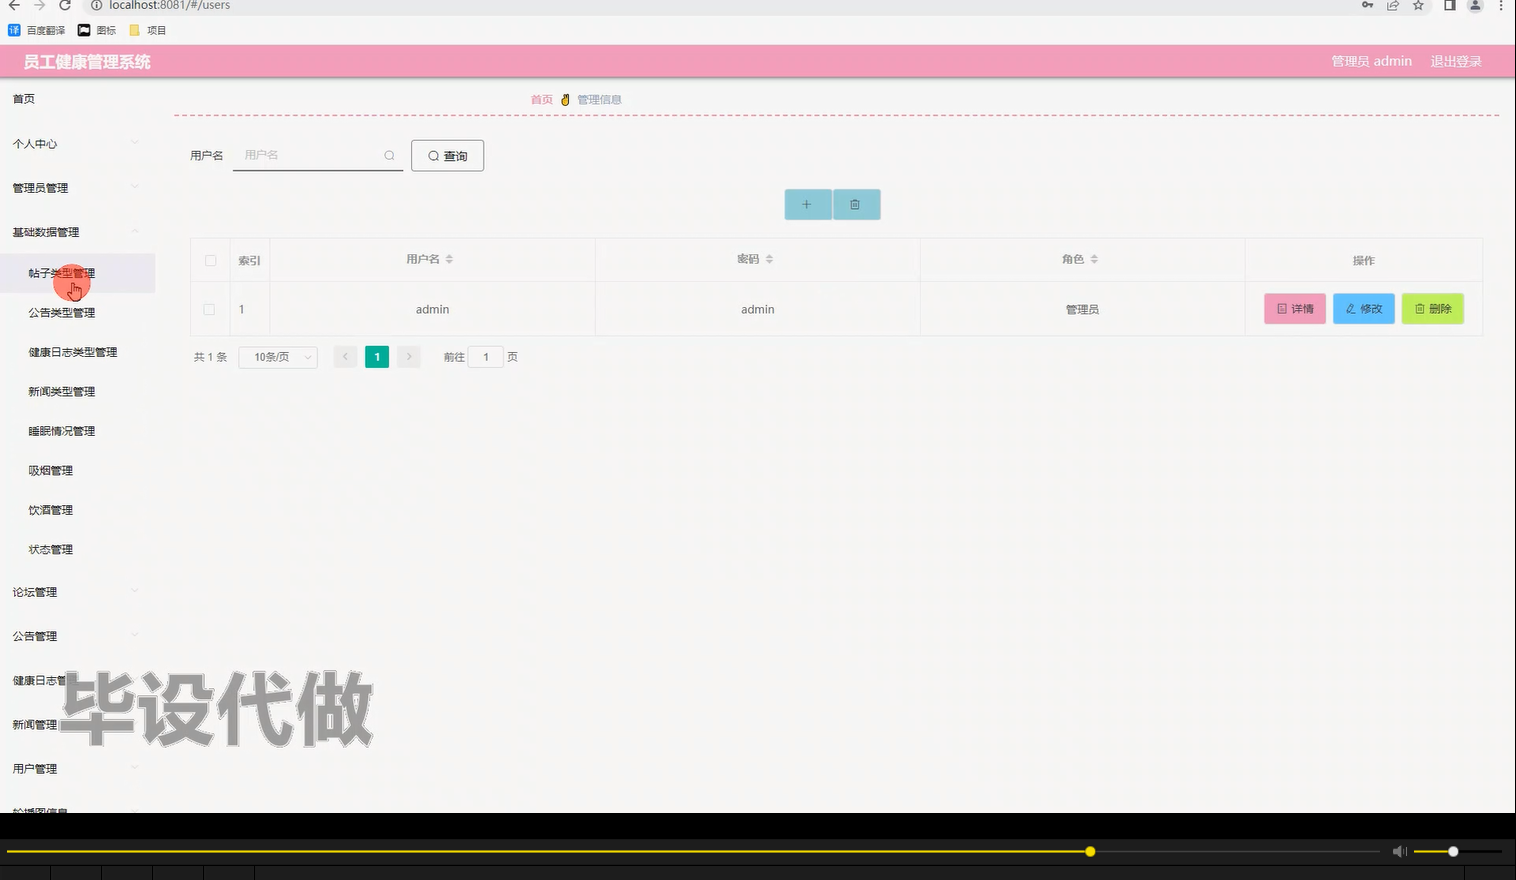This screenshot has height=880, width=1516.
Task: Check the select-all checkbox in the table header
Action: [x=210, y=259]
